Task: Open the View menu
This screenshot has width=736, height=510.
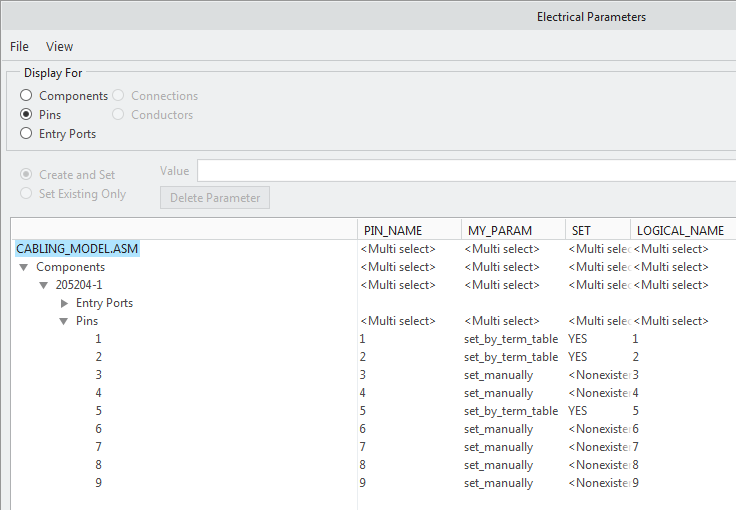Action: (x=59, y=46)
